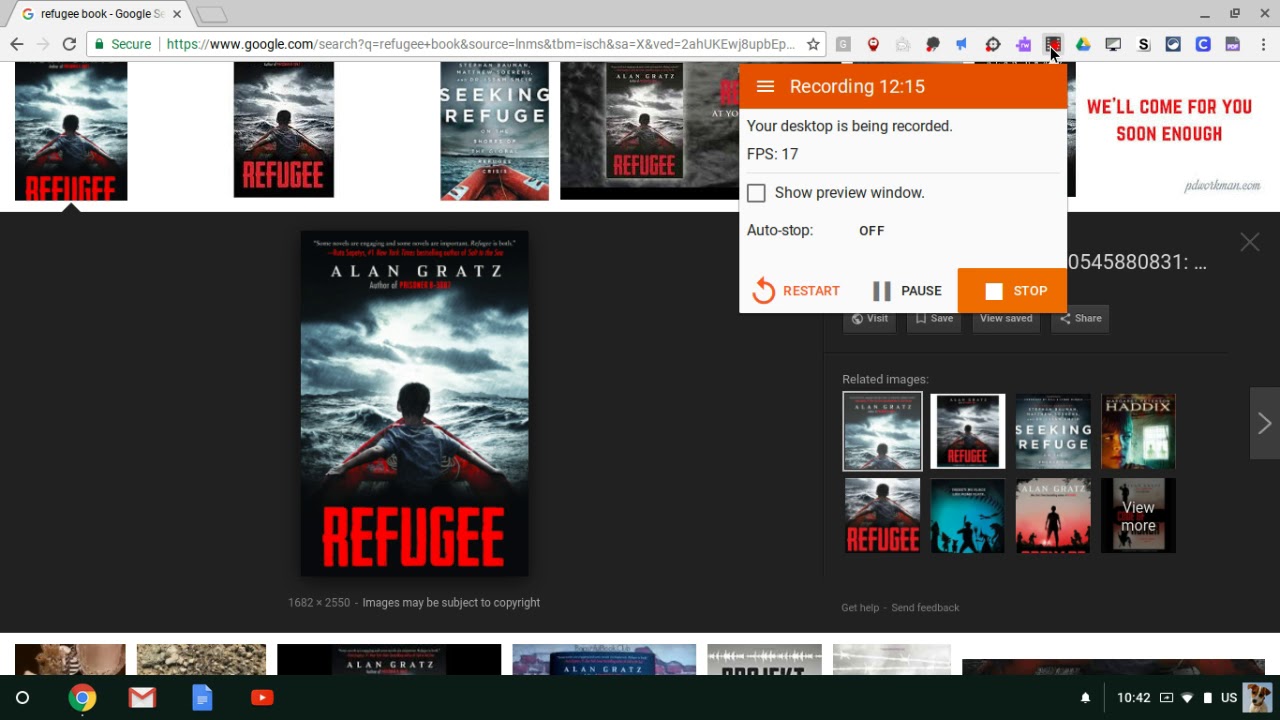Open the Get help link
This screenshot has width=1280, height=720.
(x=860, y=608)
